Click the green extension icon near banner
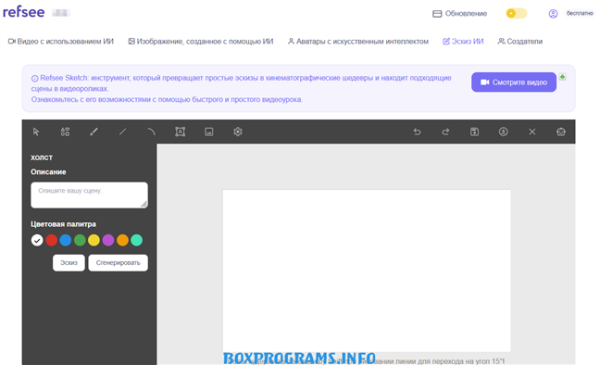The height and width of the screenshot is (365, 600). (x=562, y=77)
